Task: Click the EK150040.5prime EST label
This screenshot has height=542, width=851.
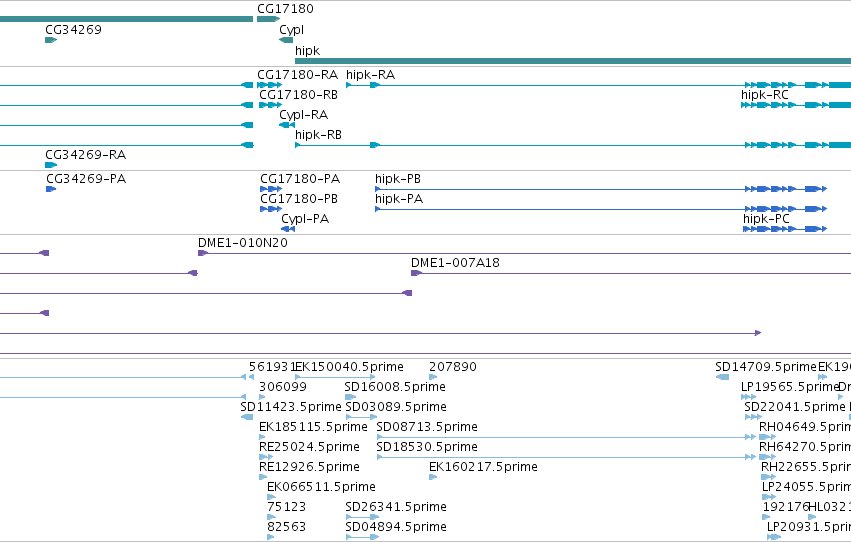Action: (350, 367)
